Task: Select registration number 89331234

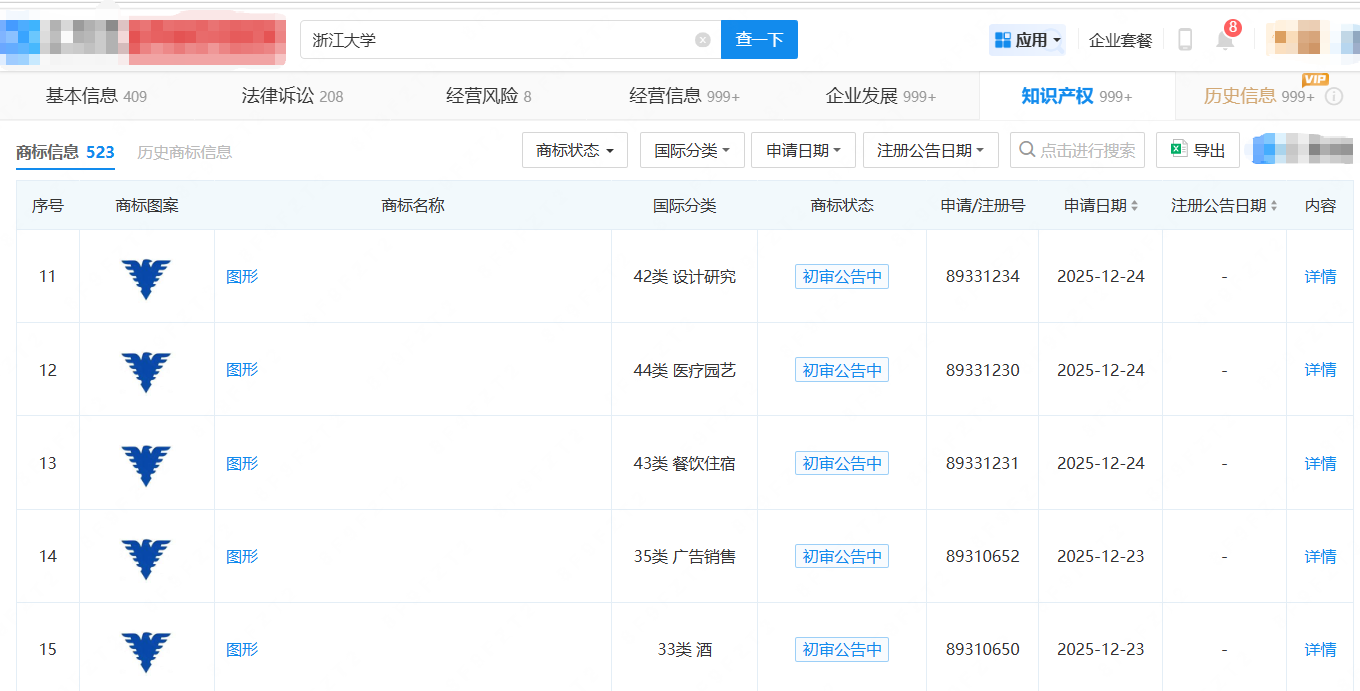Action: [x=983, y=277]
